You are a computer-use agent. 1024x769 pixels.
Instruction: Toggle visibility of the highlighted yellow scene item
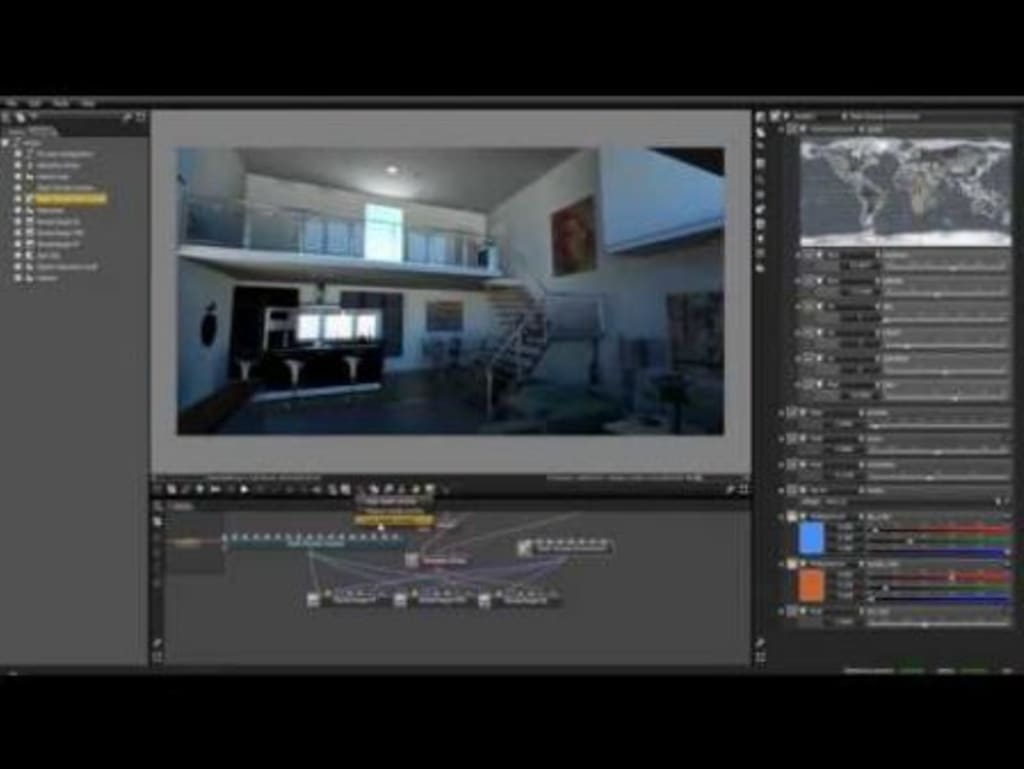17,199
